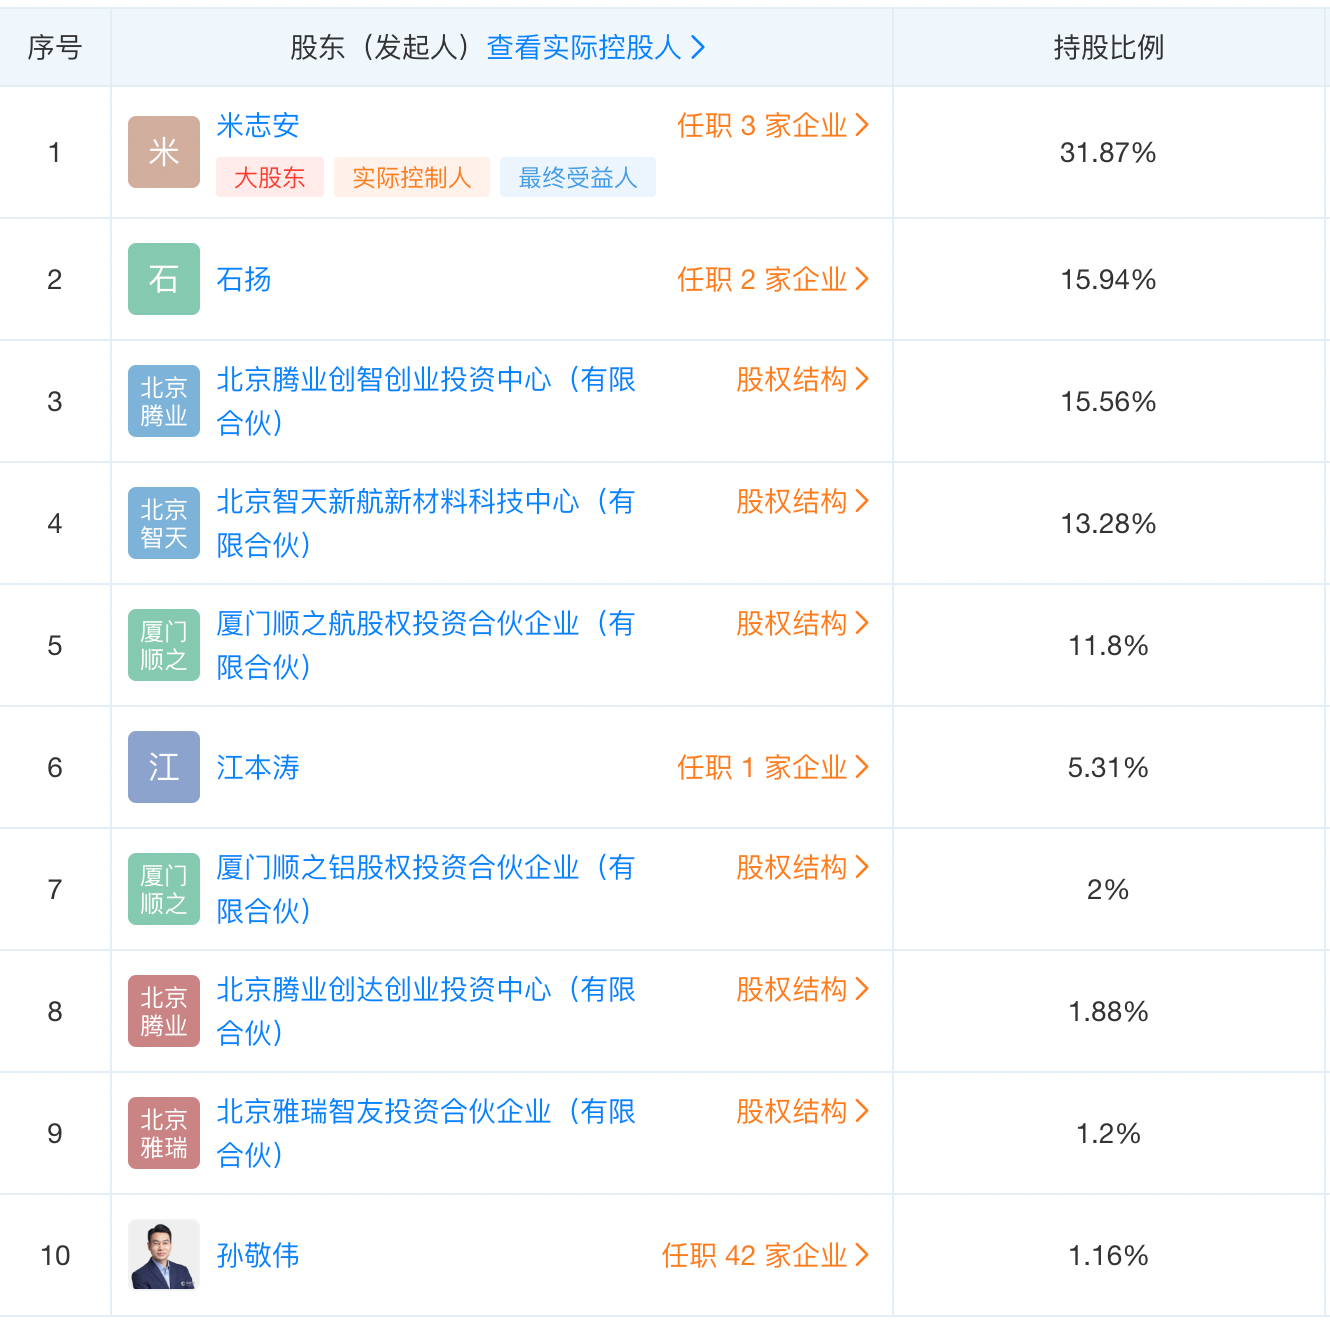This screenshot has height=1324, width=1330.
Task: Click the 北京腾业 avatar in row 3
Action: (x=164, y=401)
